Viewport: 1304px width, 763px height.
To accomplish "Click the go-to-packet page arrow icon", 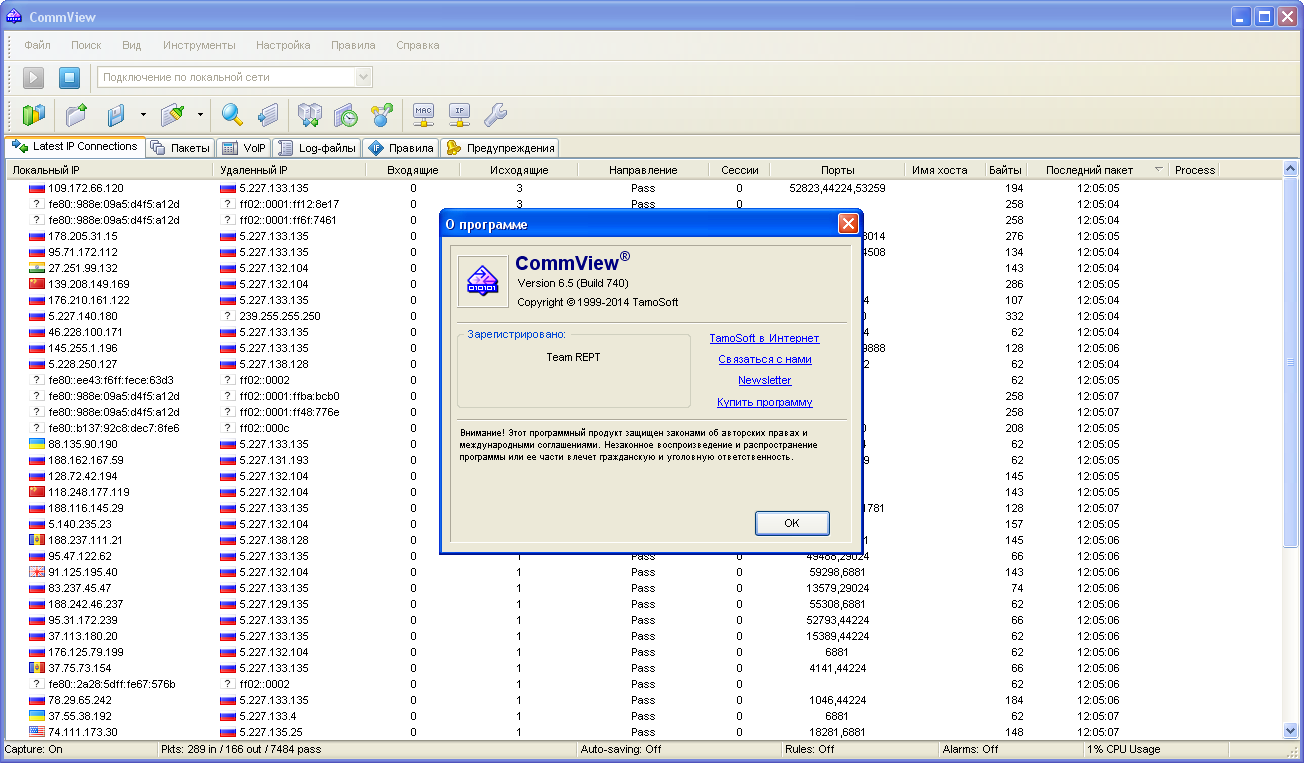I will 267,115.
